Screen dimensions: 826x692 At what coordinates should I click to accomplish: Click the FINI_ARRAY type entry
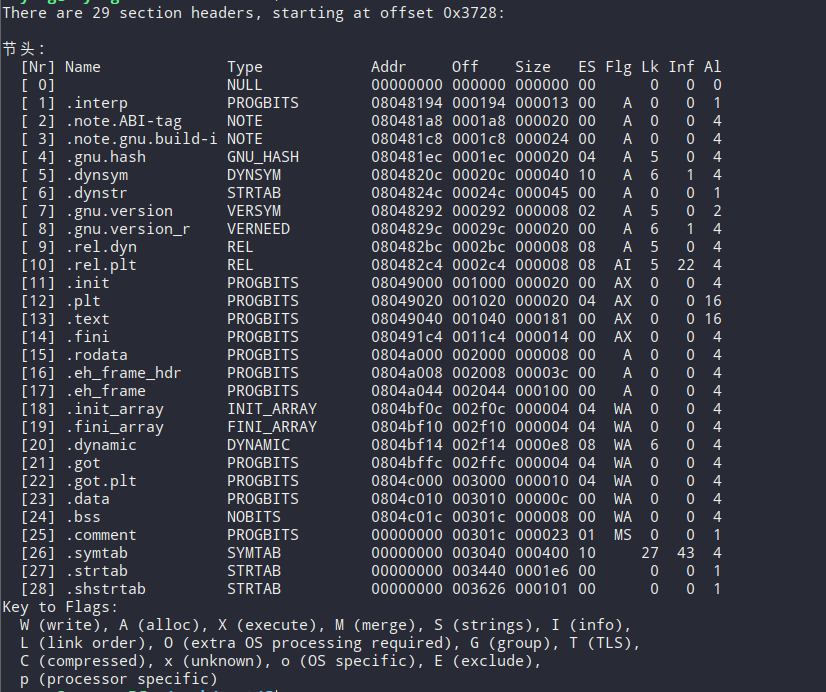271,427
